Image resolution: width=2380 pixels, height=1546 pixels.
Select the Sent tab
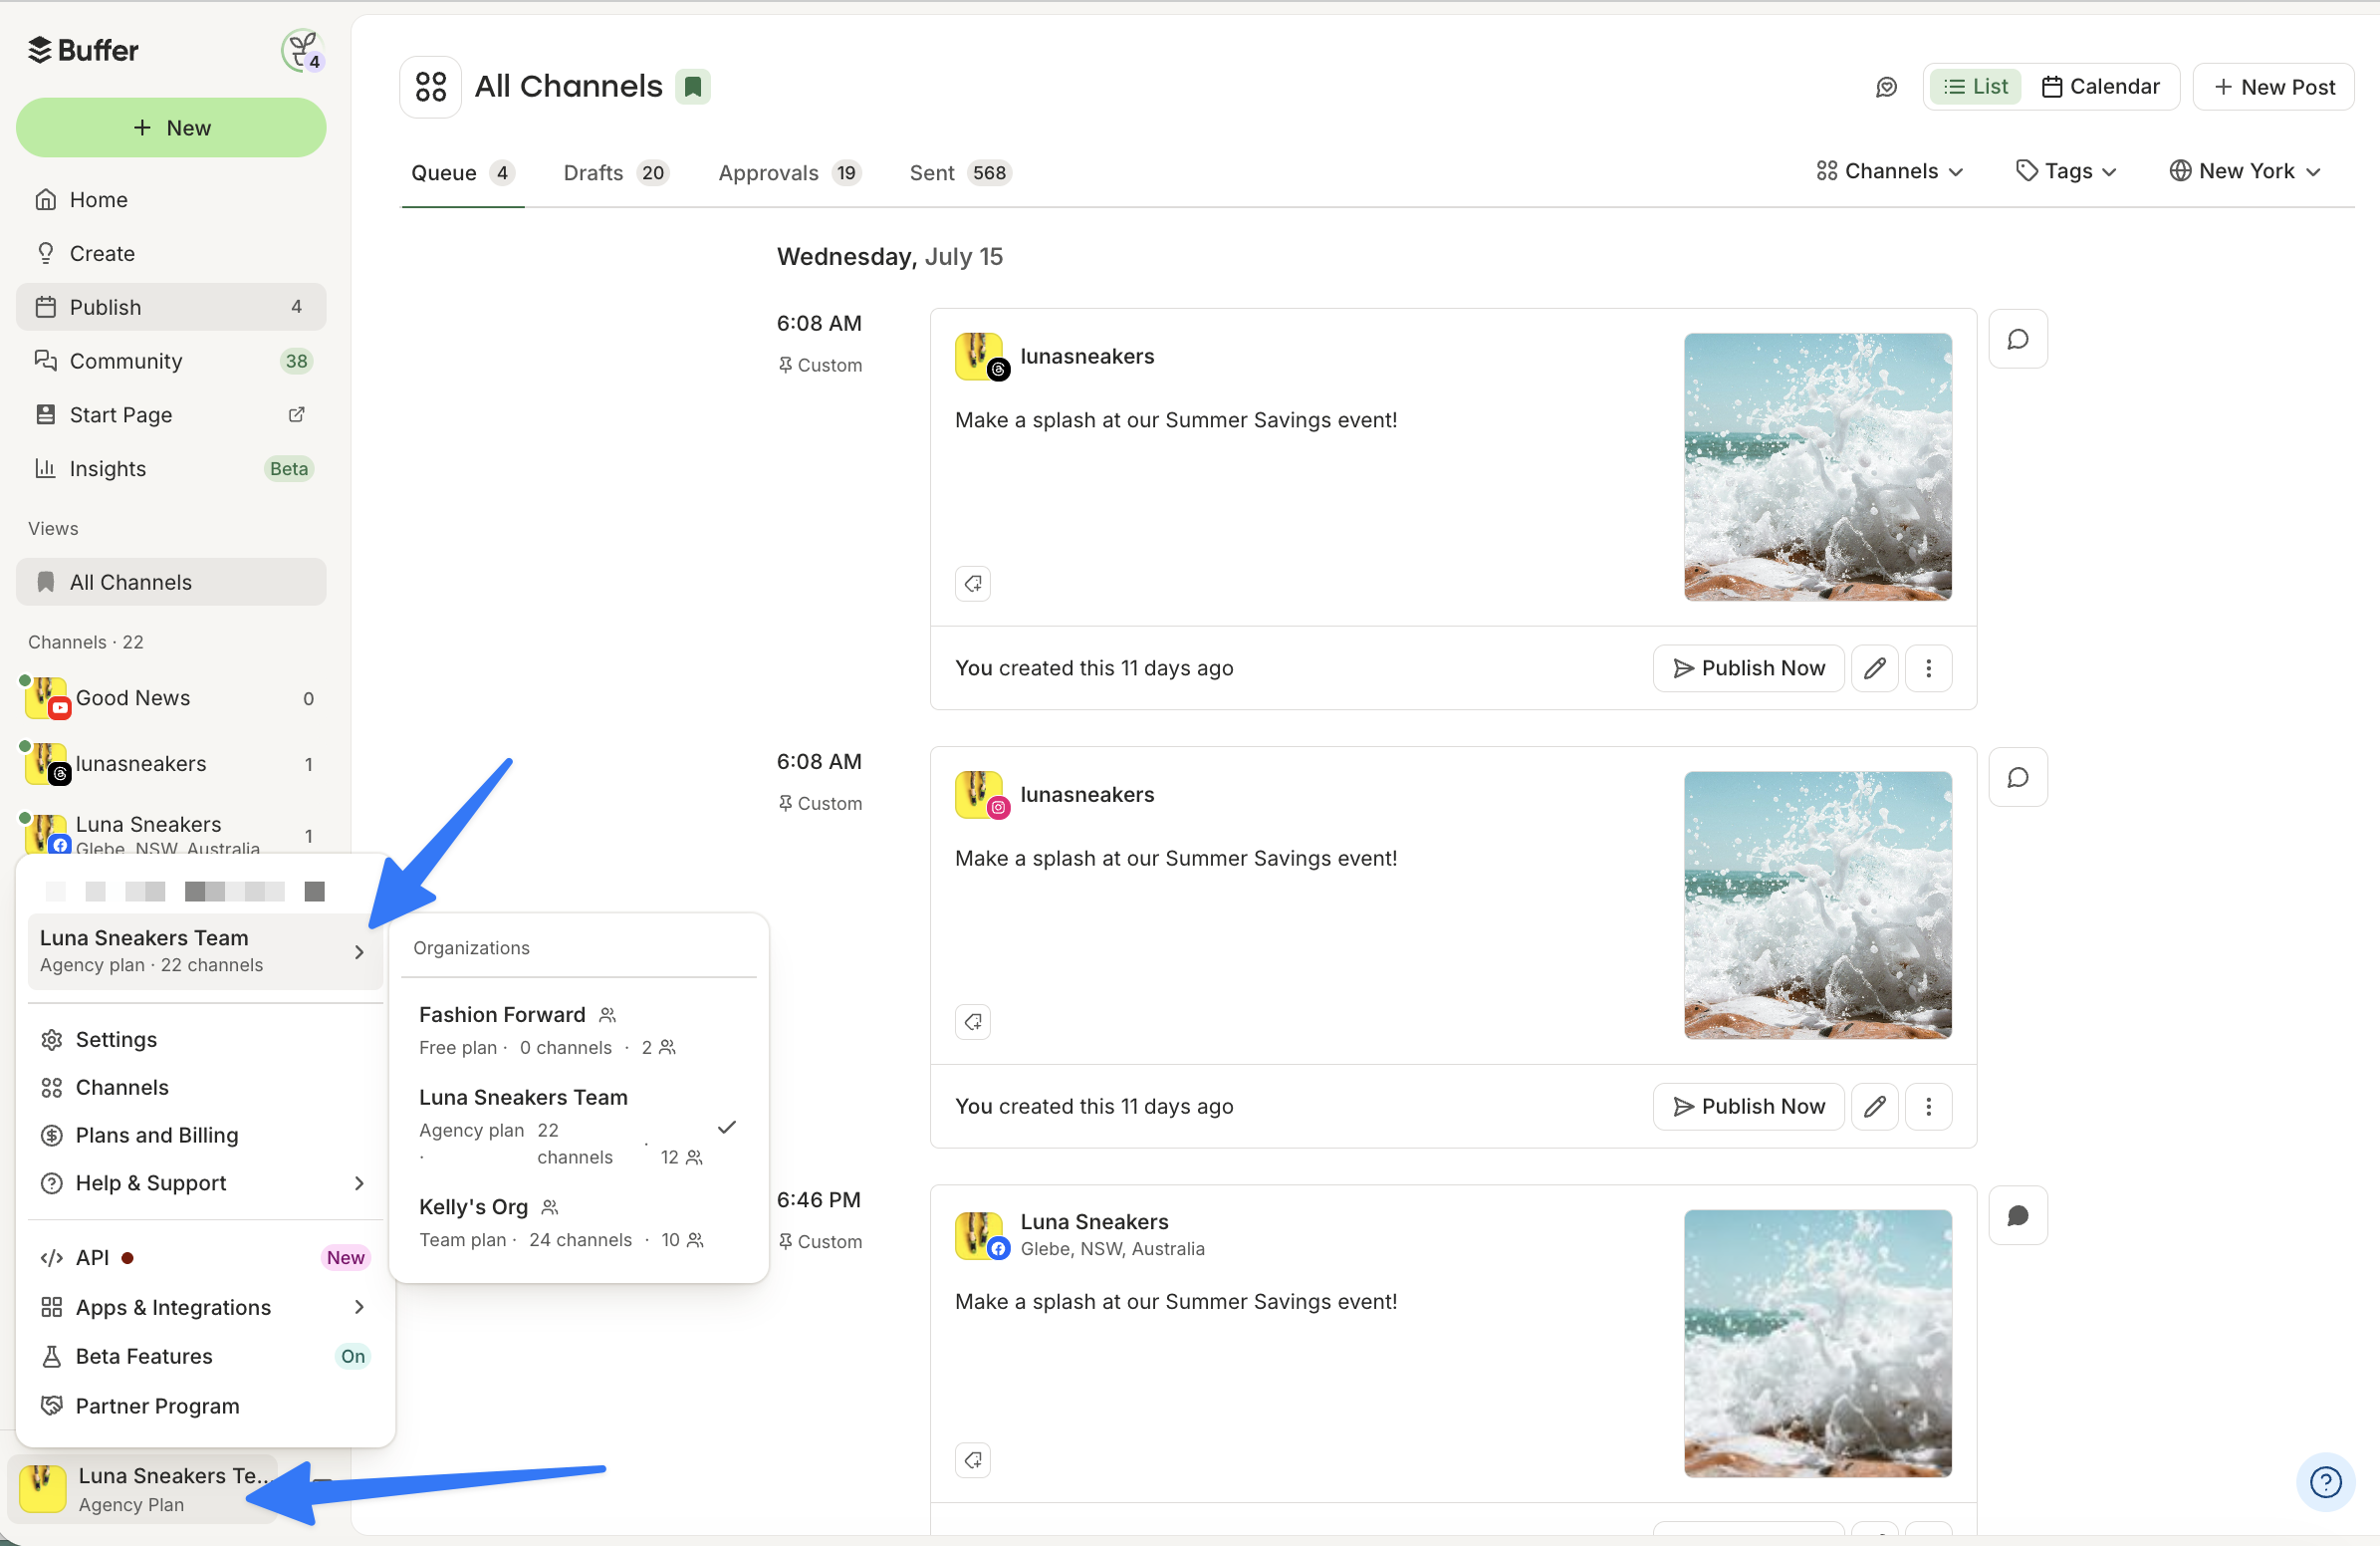(960, 173)
